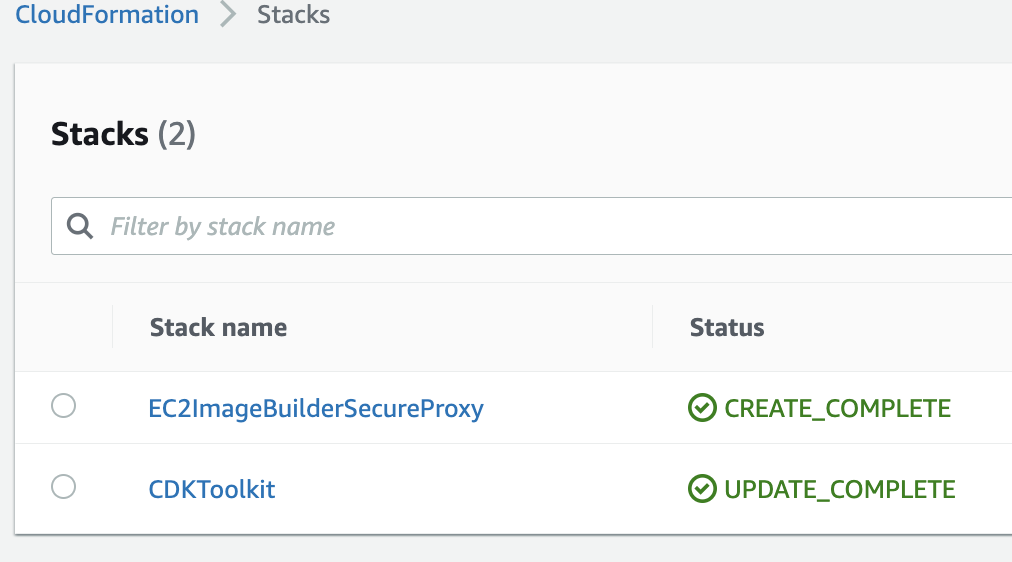Image resolution: width=1012 pixels, height=562 pixels.
Task: Click the Stack name column header
Action: (x=218, y=327)
